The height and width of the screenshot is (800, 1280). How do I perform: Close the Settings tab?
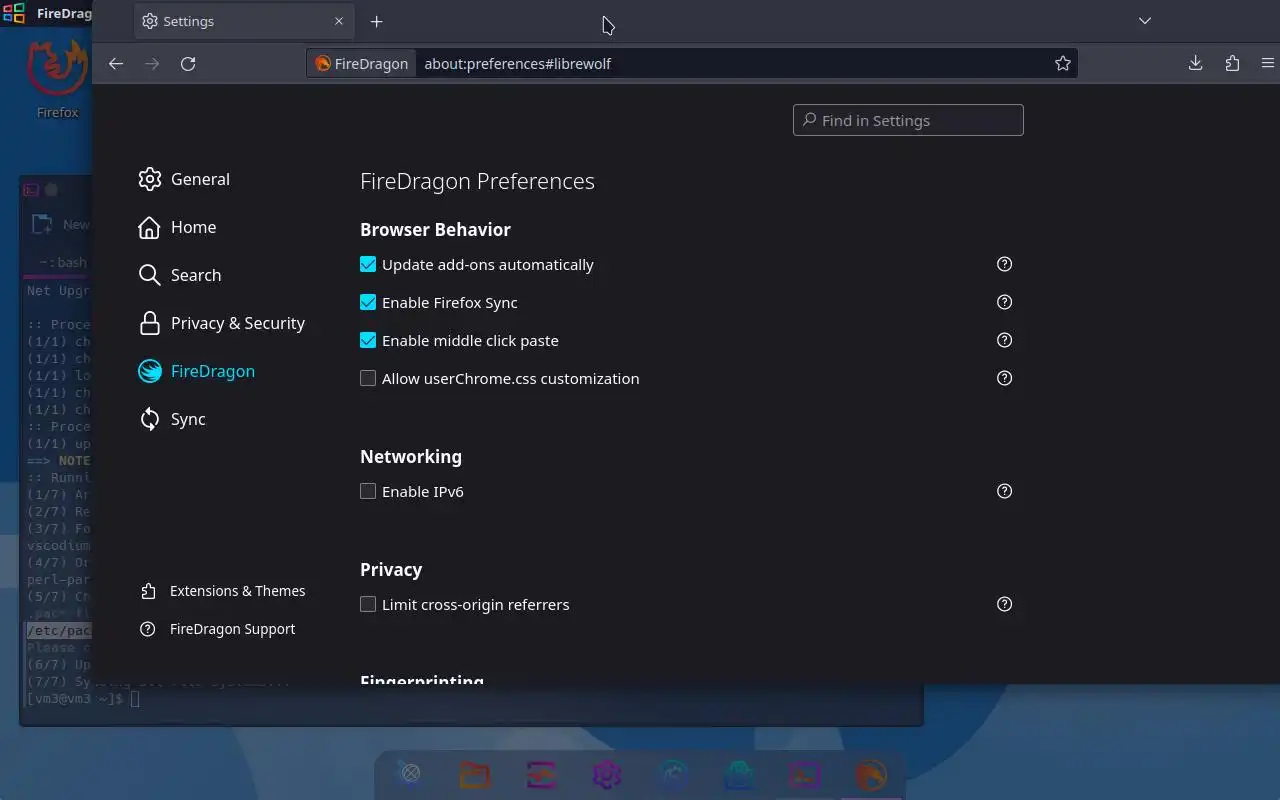[339, 21]
